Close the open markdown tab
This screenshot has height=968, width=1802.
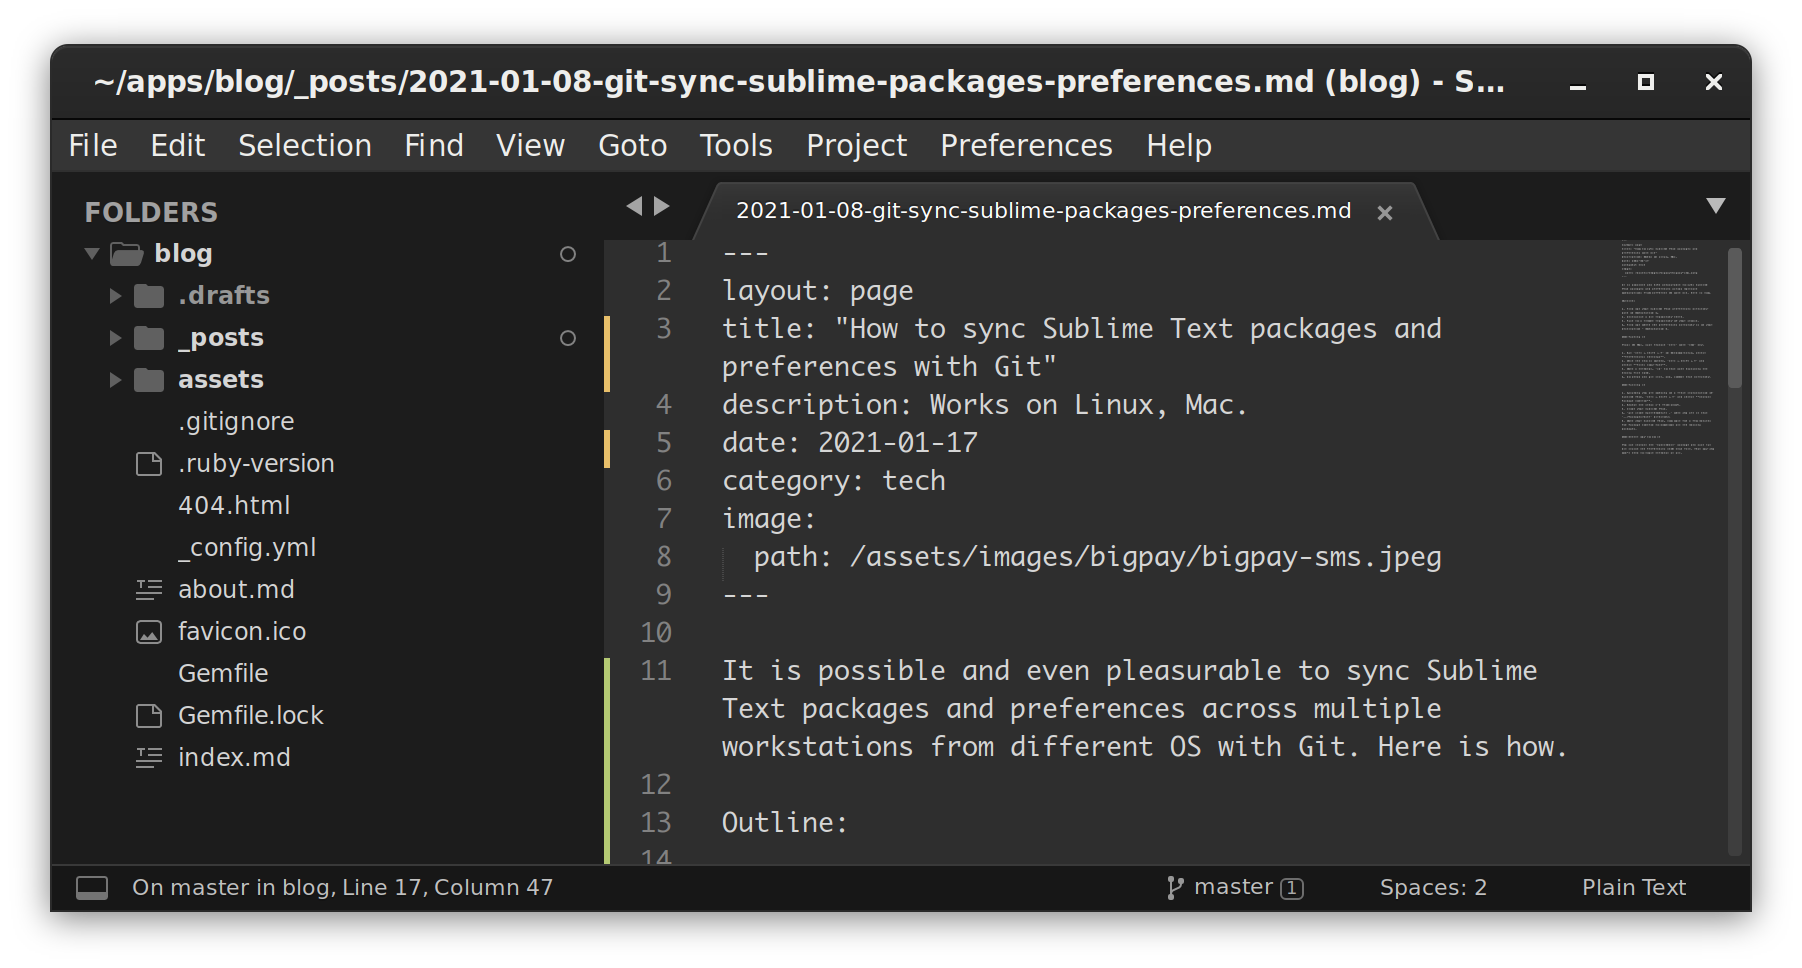[1386, 212]
